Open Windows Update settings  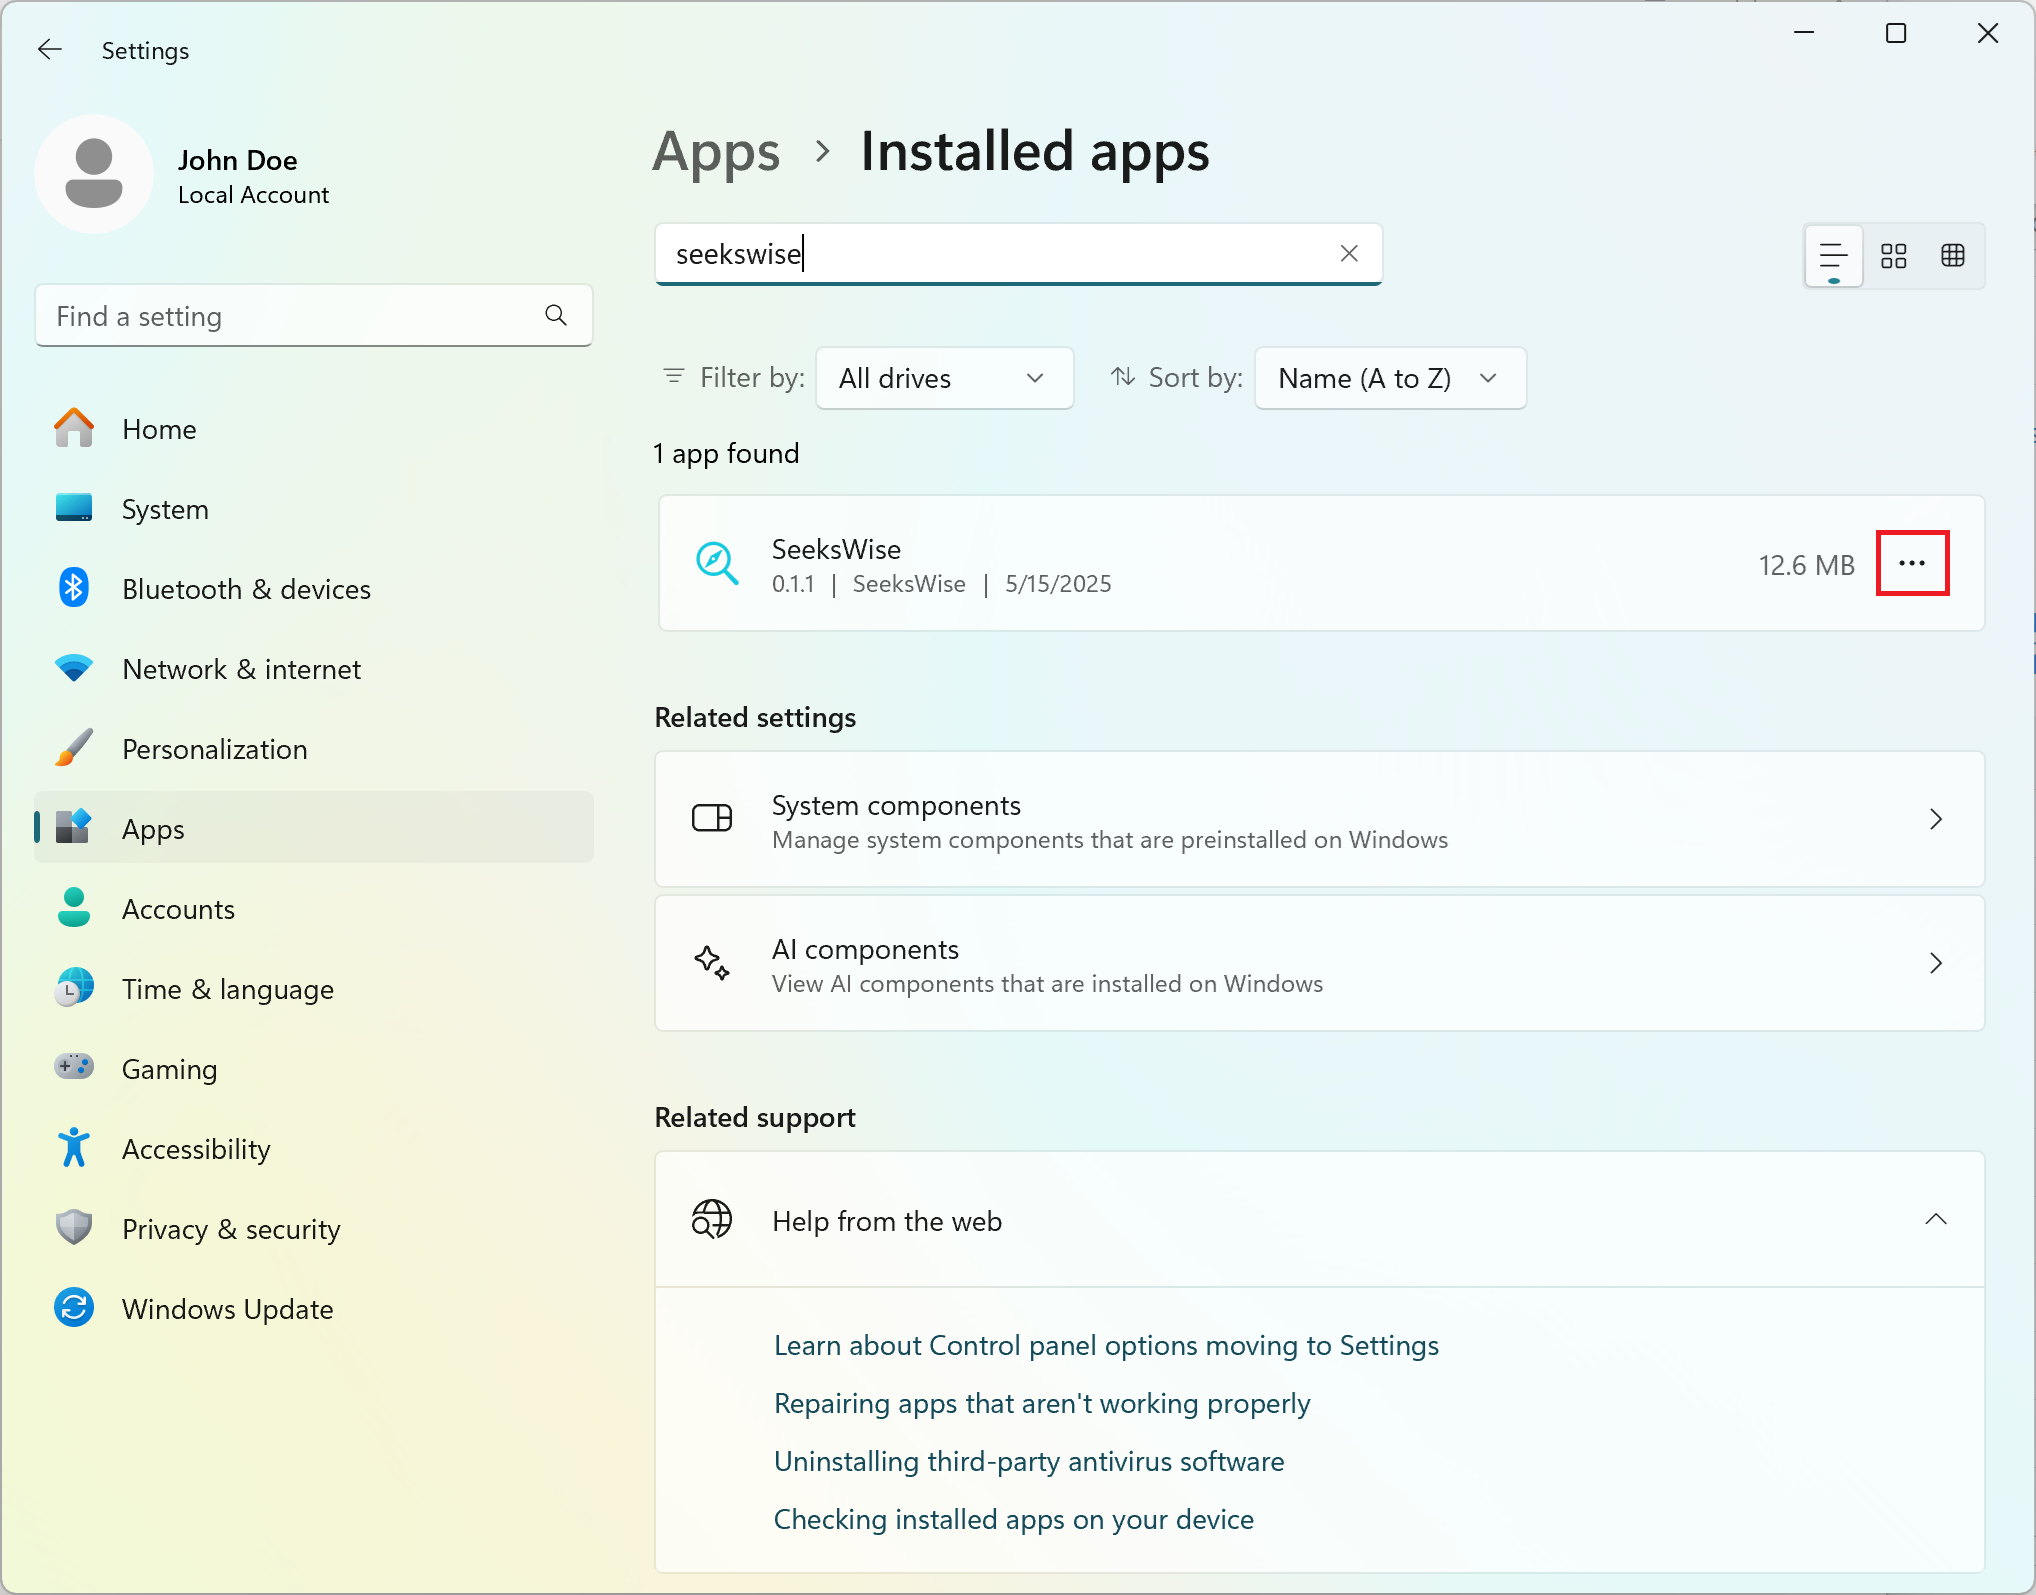coord(314,1309)
